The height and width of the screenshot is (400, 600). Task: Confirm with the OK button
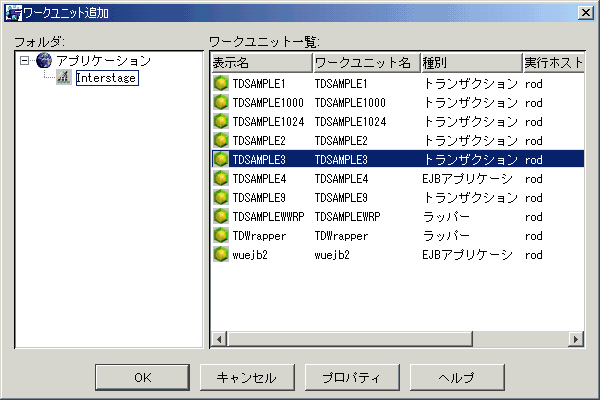point(142,377)
